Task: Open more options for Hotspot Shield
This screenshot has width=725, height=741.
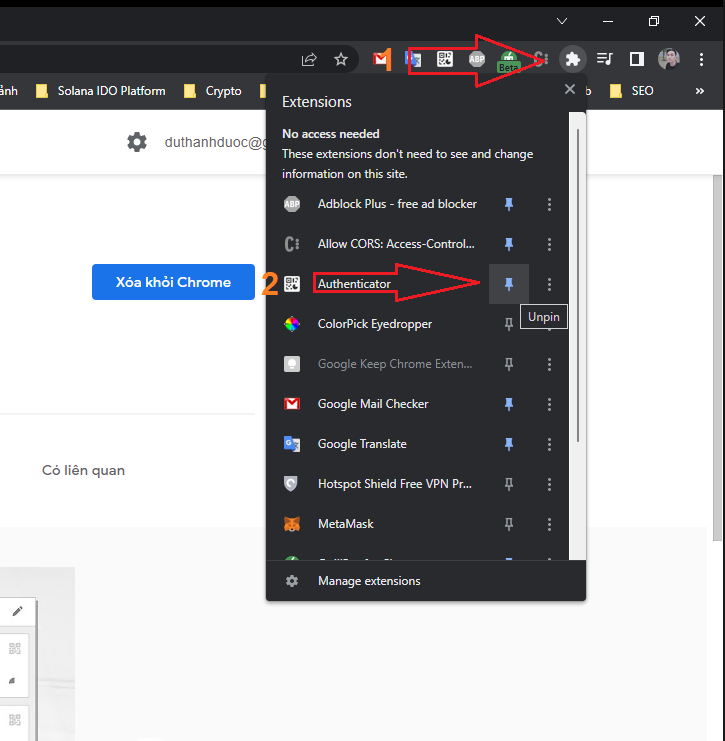Action: (x=549, y=484)
